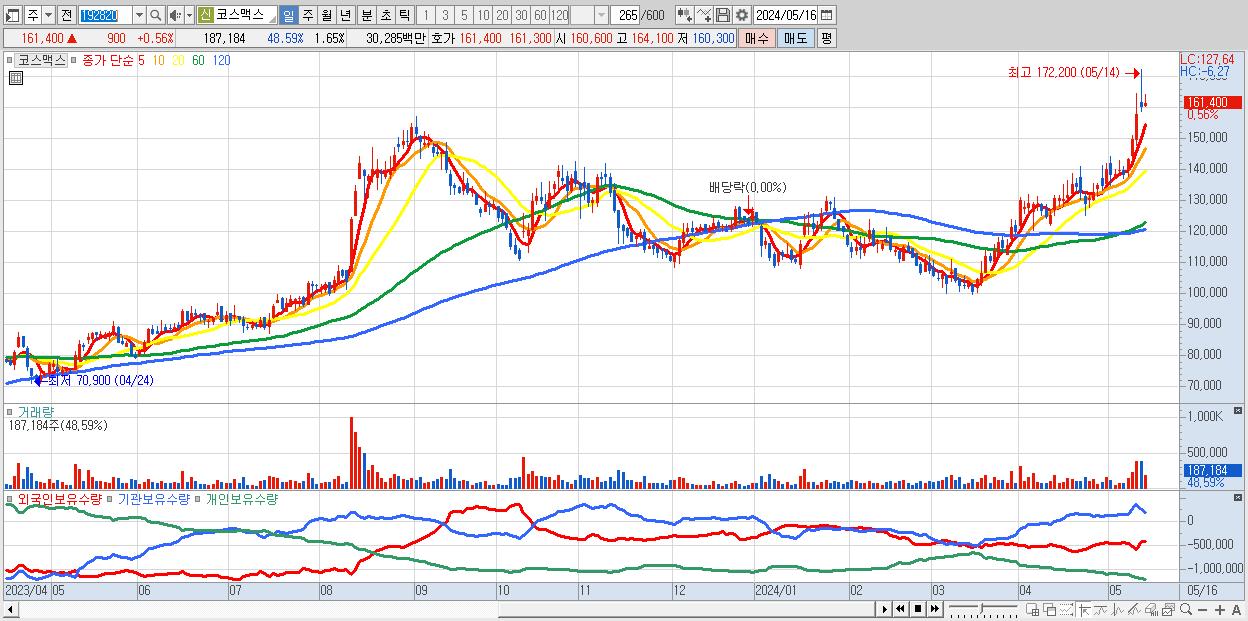This screenshot has height=621, width=1248.
Task: Click the stock code field 192820
Action: click(105, 16)
